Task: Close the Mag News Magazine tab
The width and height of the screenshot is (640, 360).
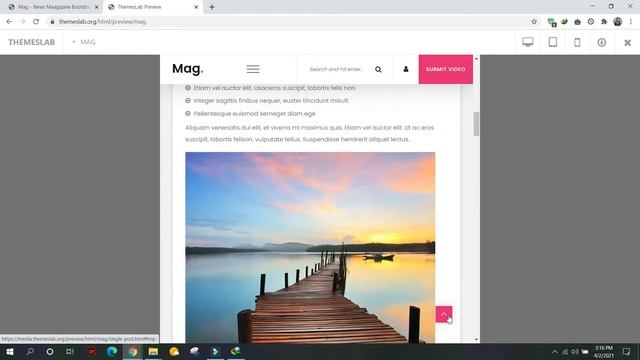Action: click(96, 7)
